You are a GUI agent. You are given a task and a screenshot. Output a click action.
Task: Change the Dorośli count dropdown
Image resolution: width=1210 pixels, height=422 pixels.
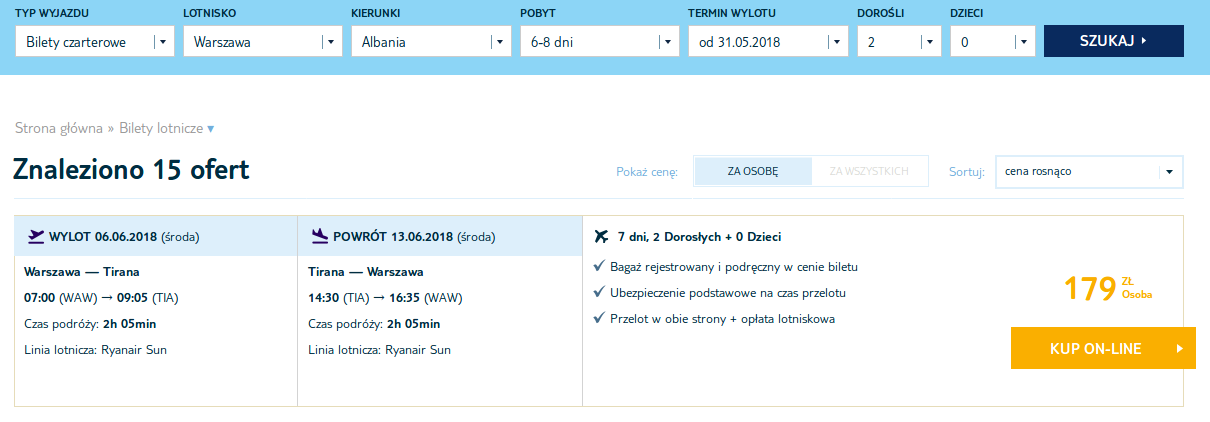(899, 42)
